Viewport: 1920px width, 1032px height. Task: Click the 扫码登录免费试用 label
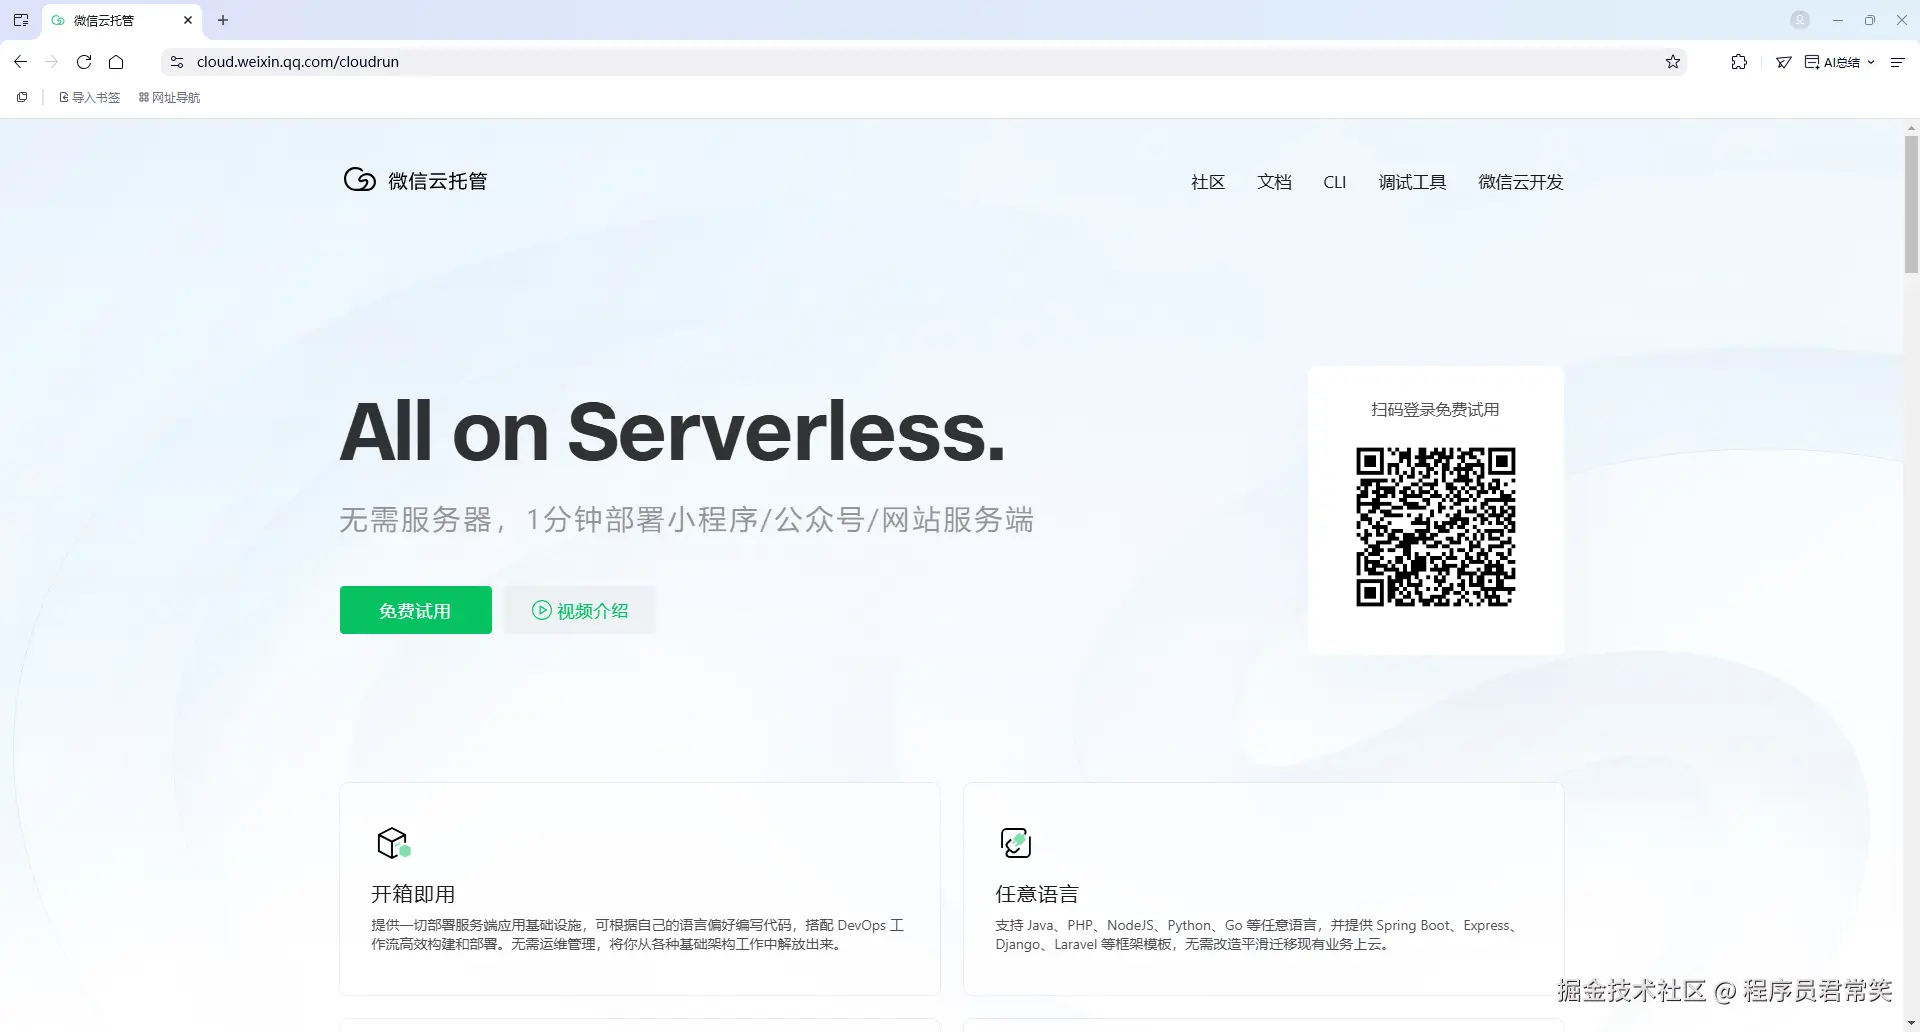(1435, 410)
